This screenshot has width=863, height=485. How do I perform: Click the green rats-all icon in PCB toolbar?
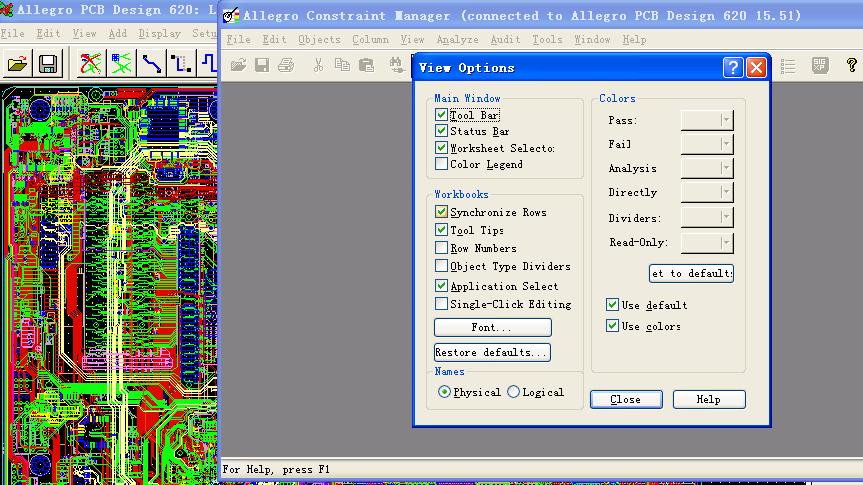[121, 64]
